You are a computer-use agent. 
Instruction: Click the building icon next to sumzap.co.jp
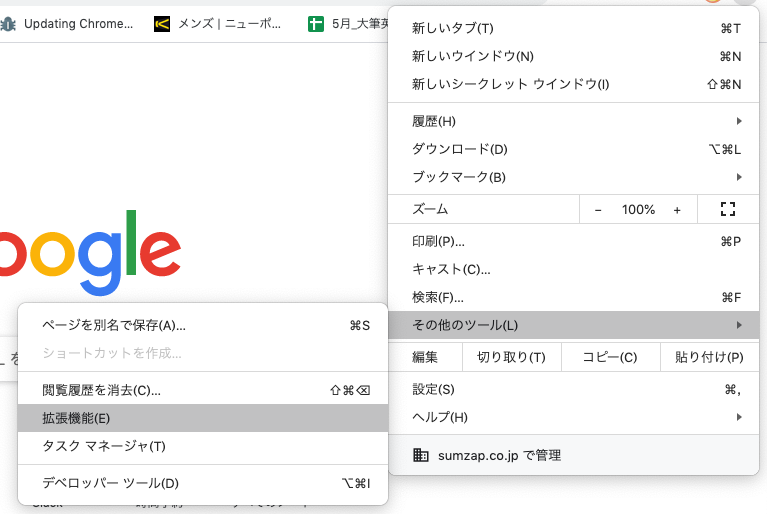coord(421,455)
